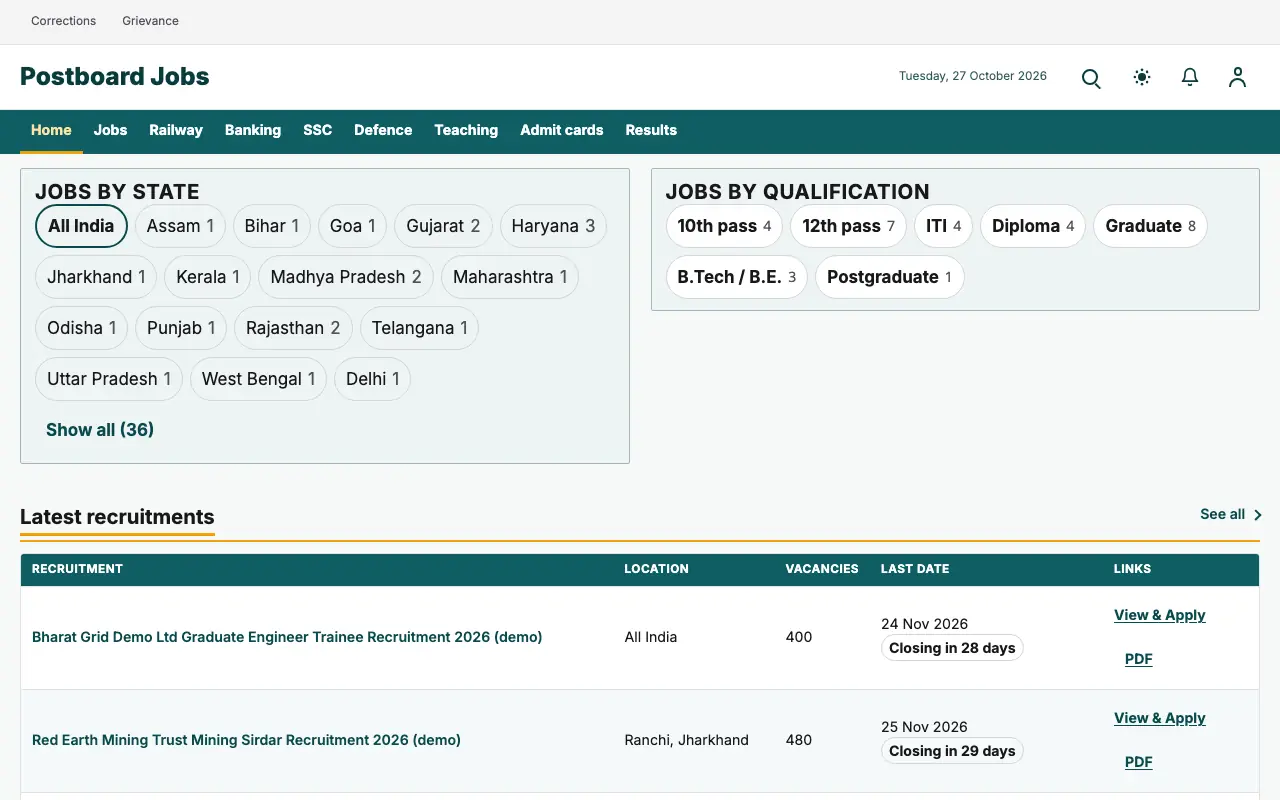Click the VACANCIES column header

pos(822,569)
